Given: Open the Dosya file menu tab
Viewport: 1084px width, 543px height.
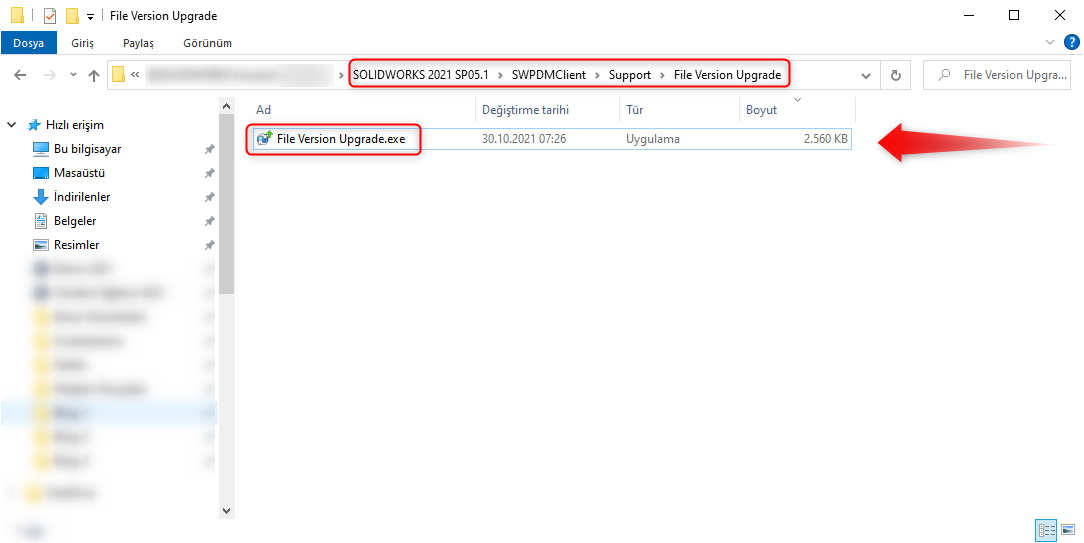Looking at the screenshot, I should click(28, 43).
